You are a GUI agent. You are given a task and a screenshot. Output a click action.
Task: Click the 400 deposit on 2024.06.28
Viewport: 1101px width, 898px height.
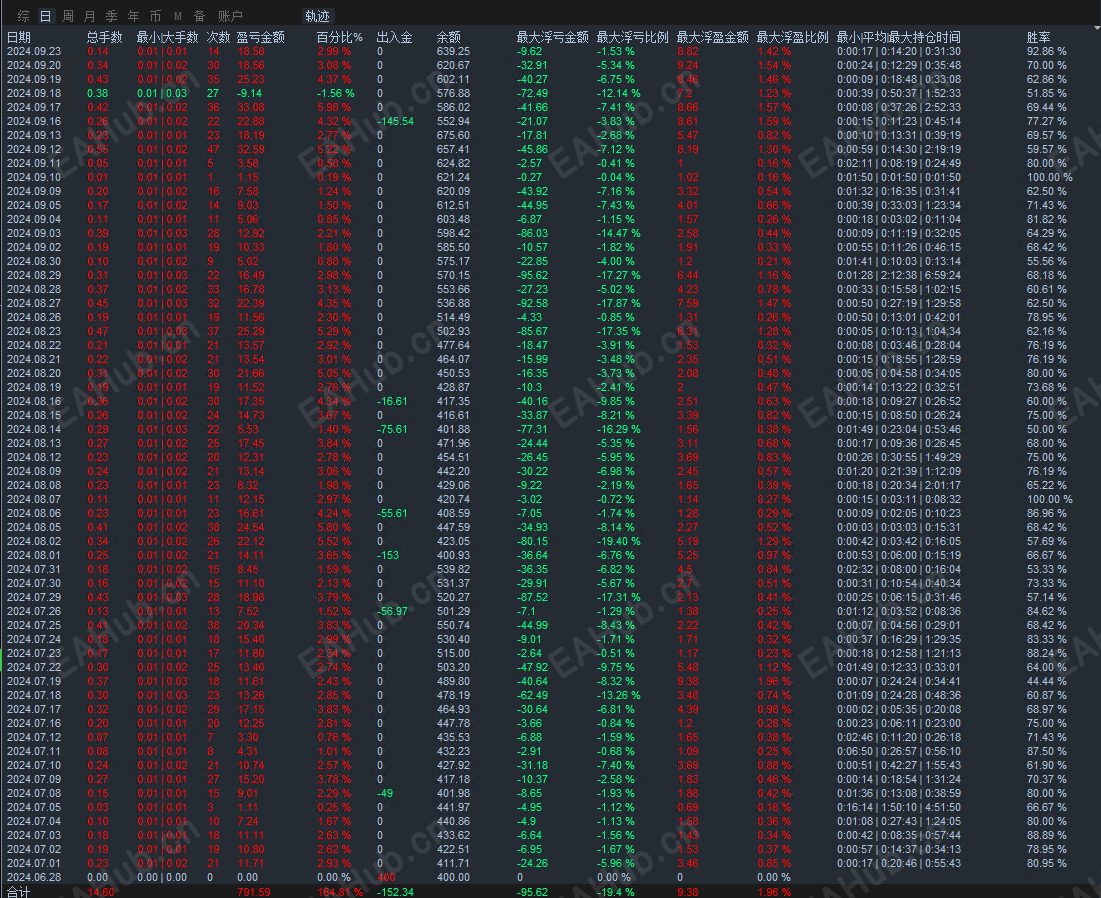386,878
